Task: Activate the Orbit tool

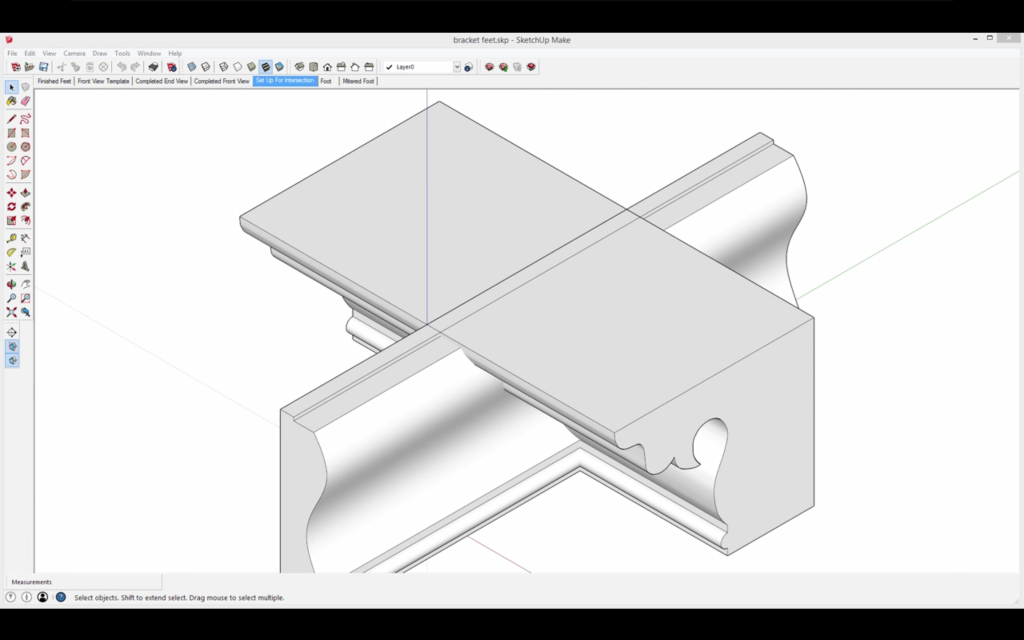Action: click(x=12, y=285)
